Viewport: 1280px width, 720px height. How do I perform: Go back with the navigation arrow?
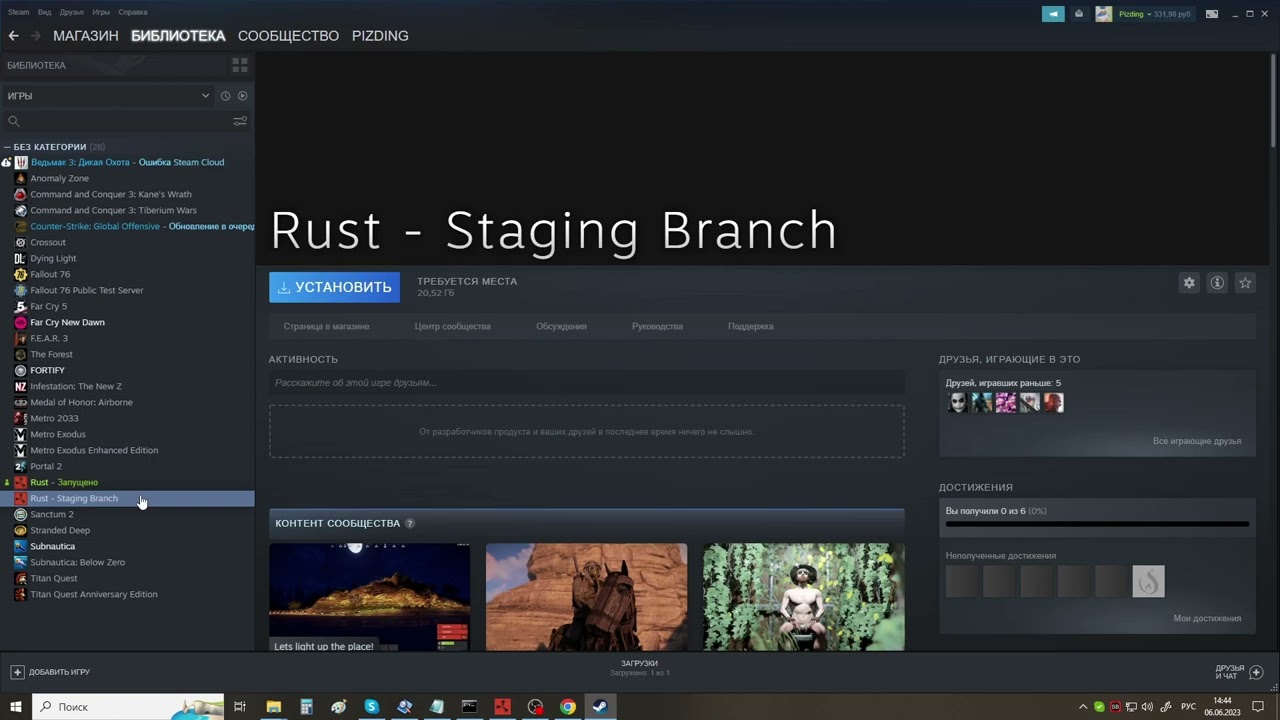point(13,36)
